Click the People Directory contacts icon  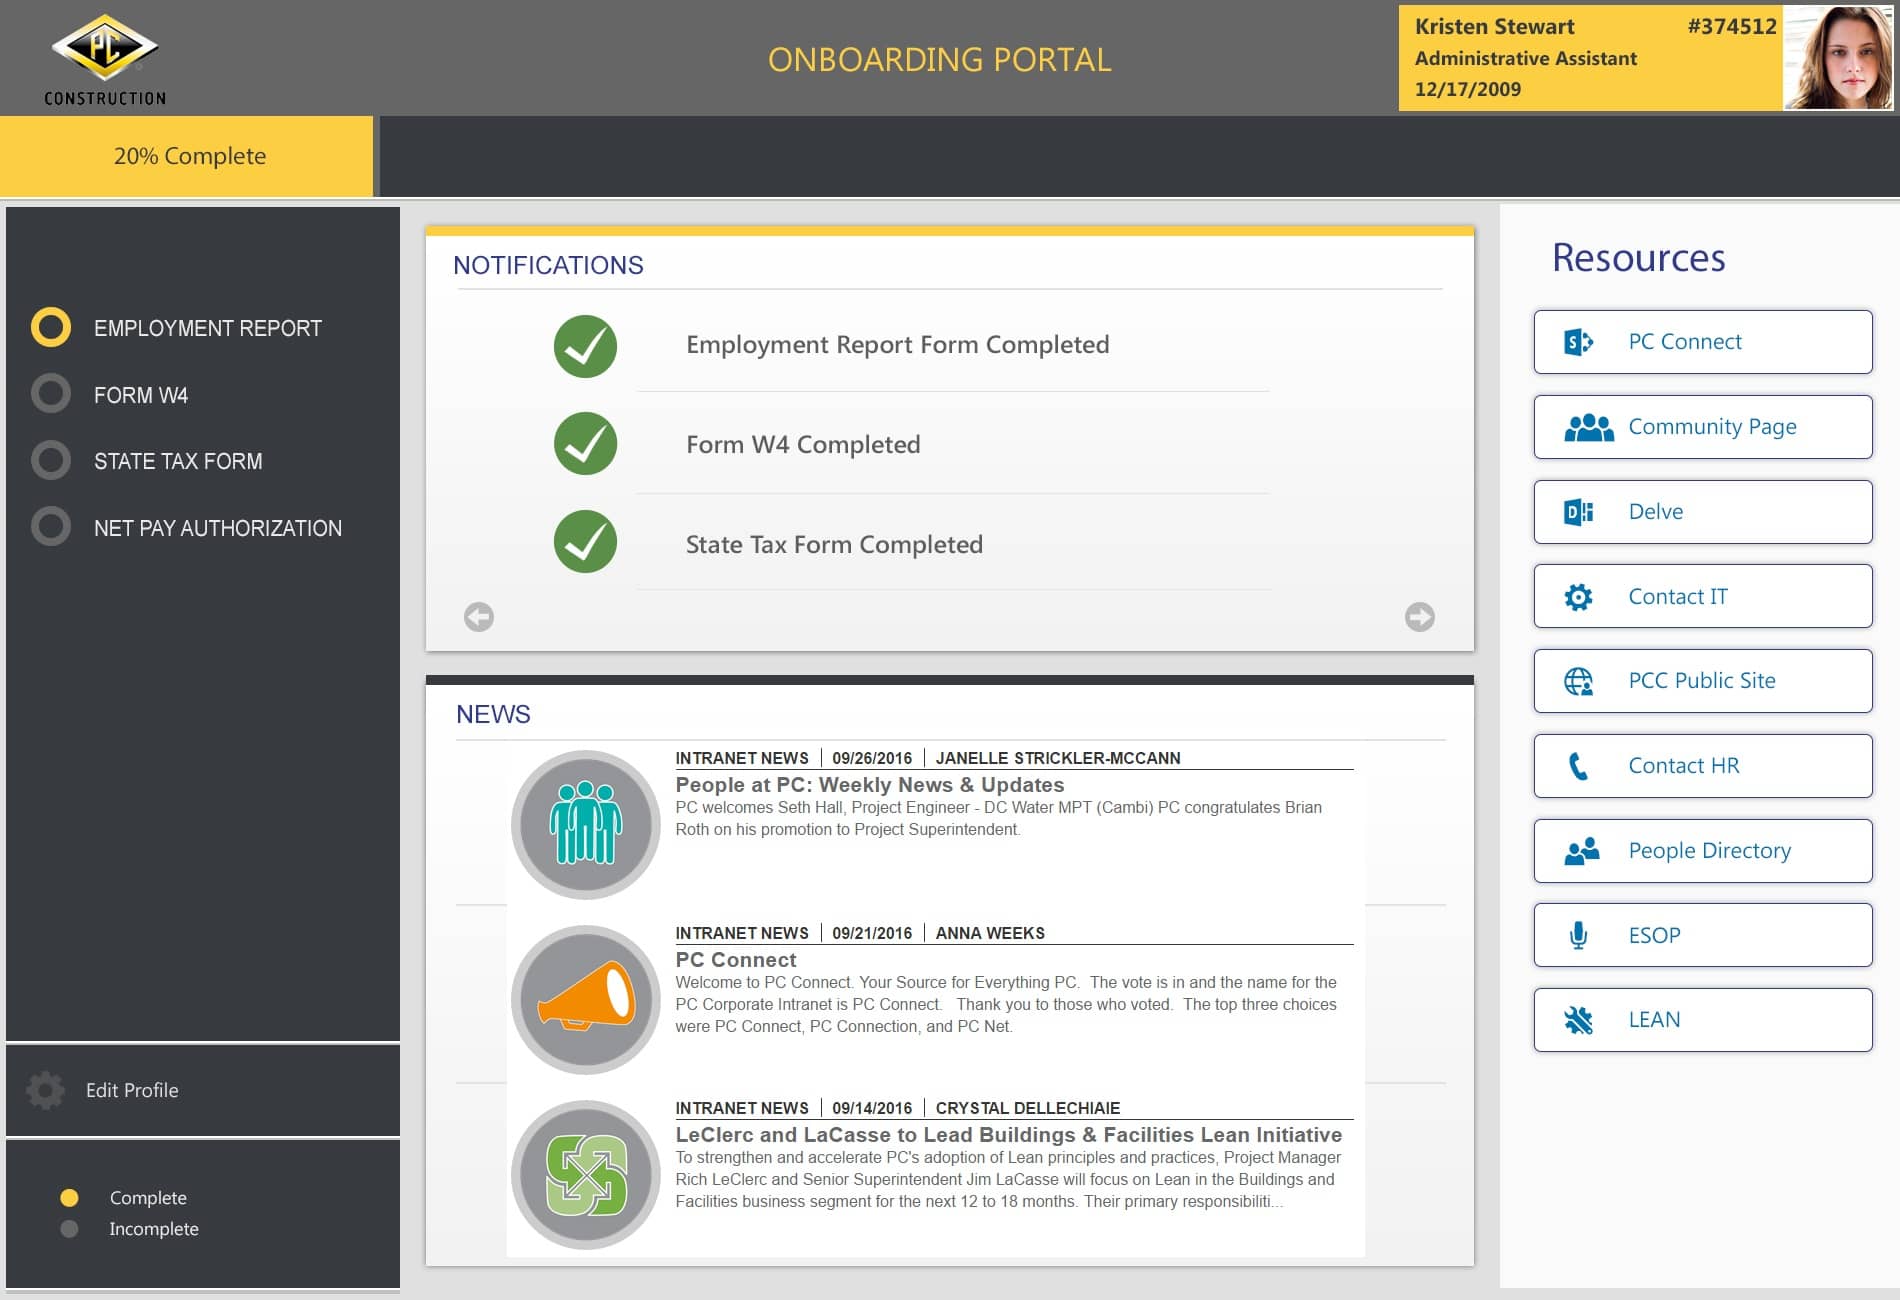click(x=1581, y=851)
